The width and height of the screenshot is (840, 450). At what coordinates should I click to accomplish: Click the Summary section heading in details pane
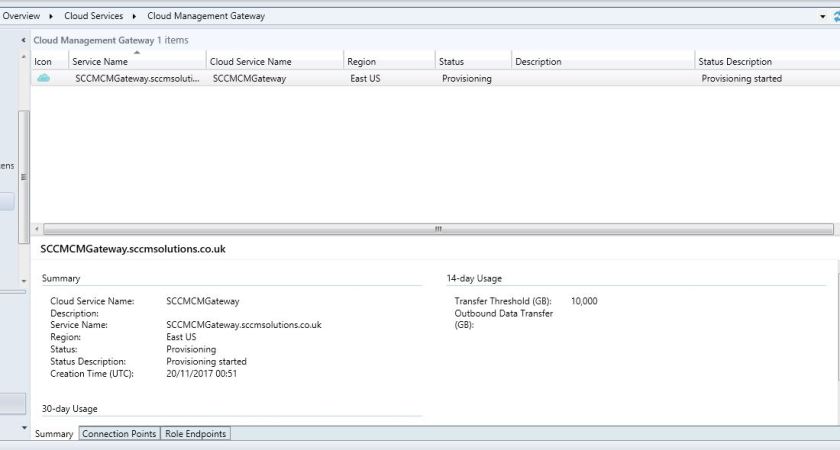coord(61,279)
